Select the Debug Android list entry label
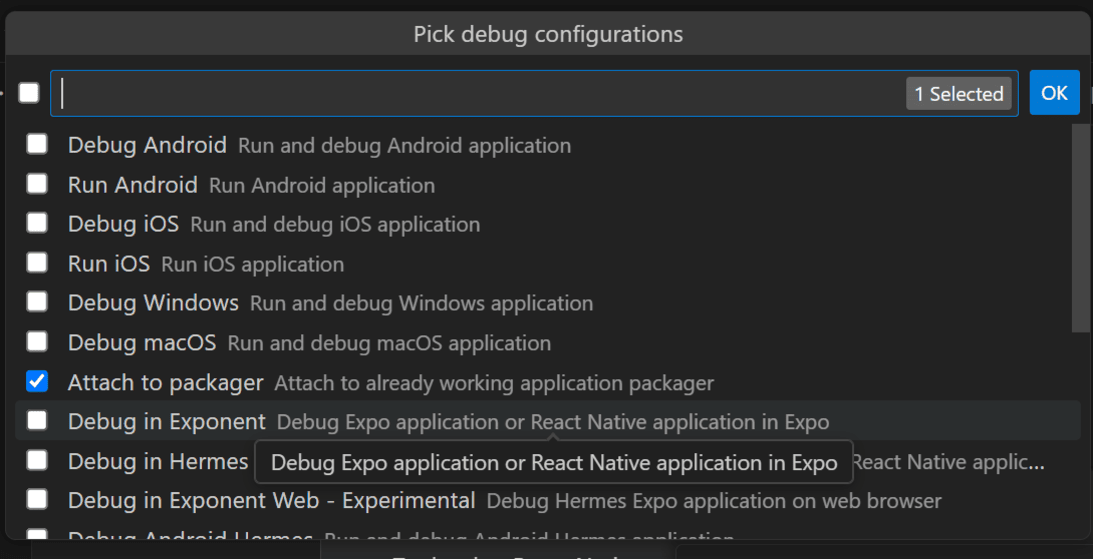Image resolution: width=1093 pixels, height=559 pixels. pyautogui.click(x=147, y=145)
